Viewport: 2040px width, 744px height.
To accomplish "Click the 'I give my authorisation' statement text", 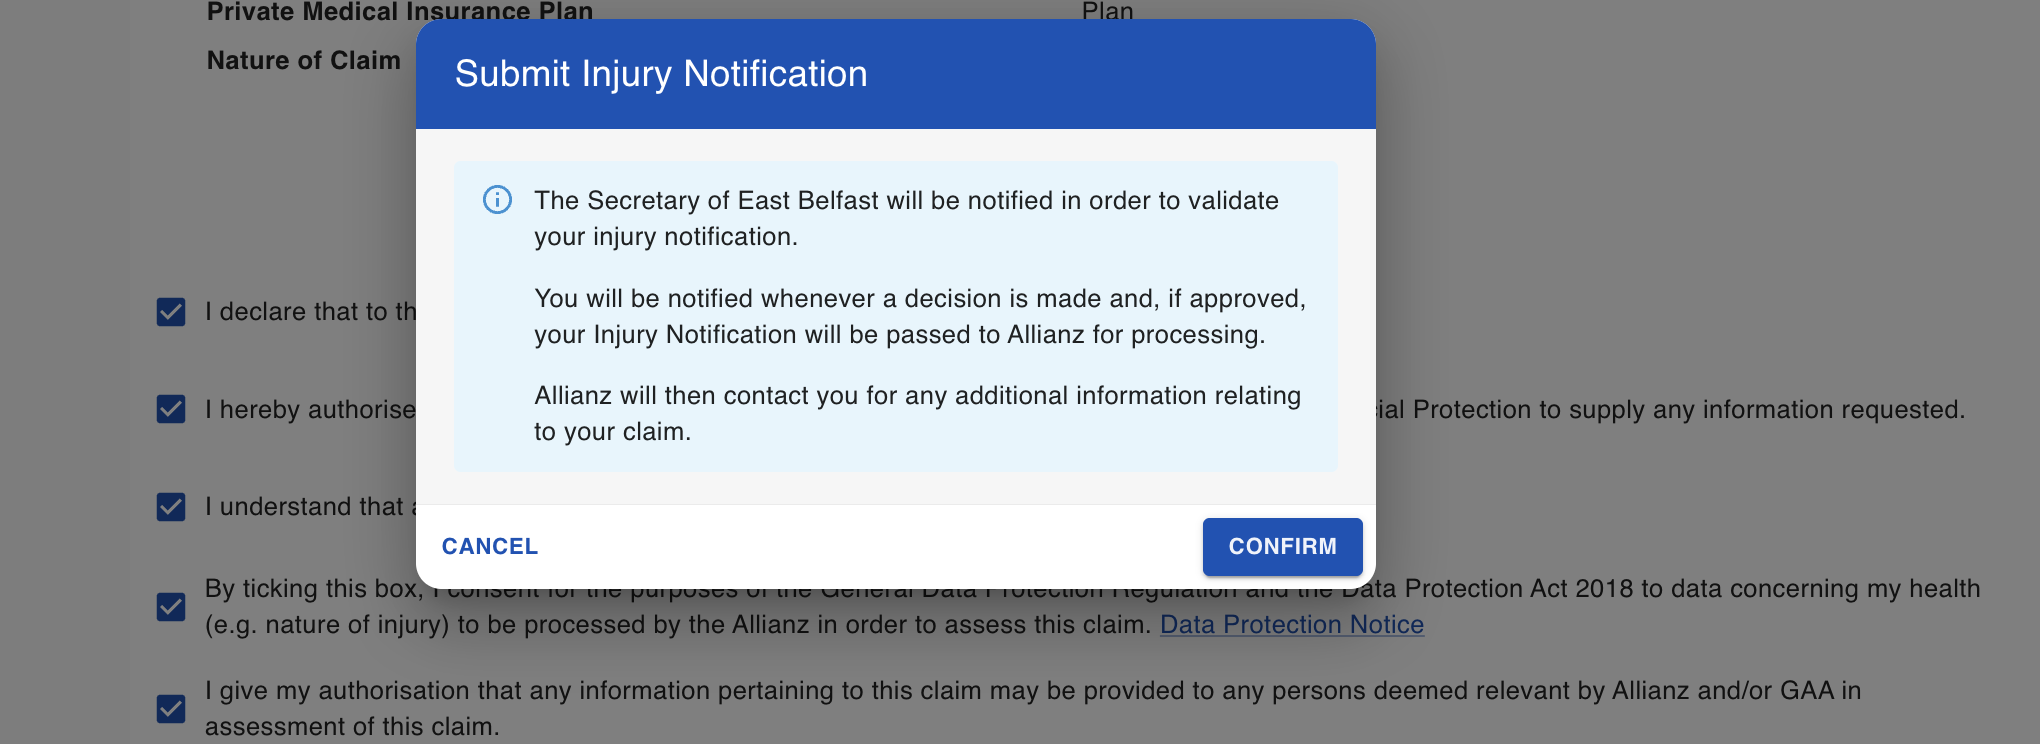I will pyautogui.click(x=1033, y=708).
